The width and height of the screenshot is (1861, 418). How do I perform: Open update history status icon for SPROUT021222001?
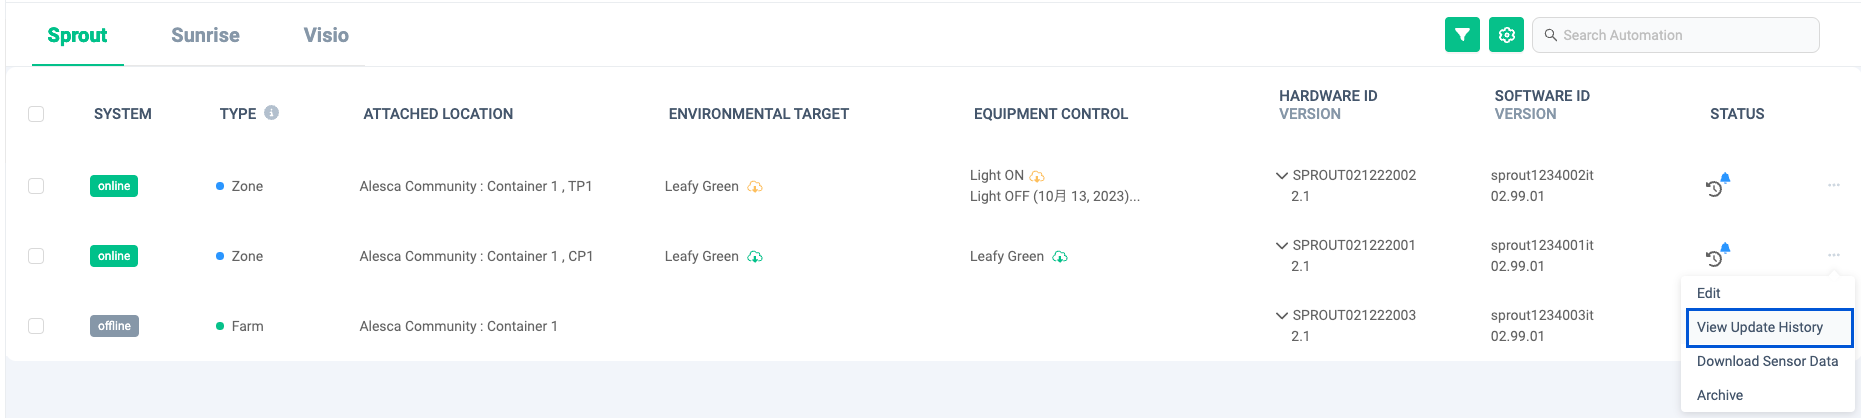point(1717,255)
